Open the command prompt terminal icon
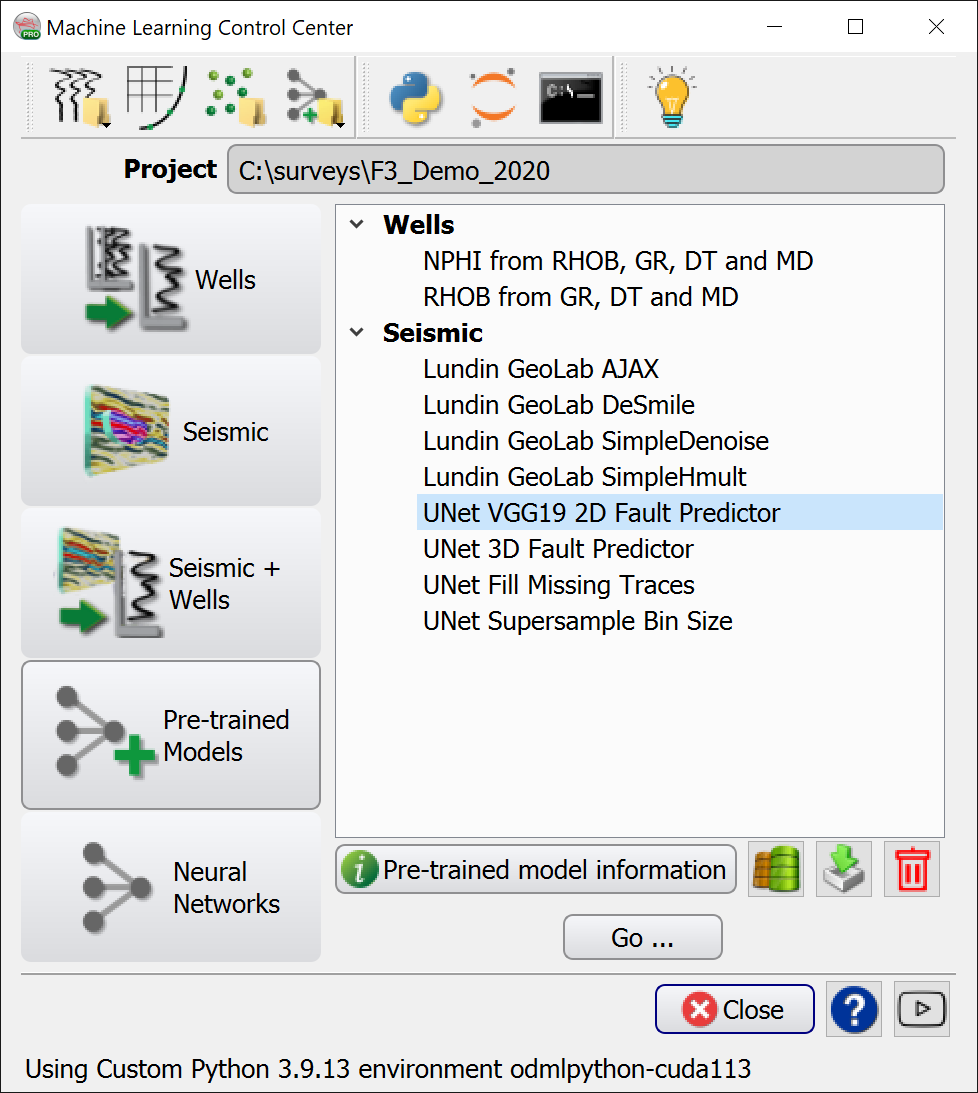This screenshot has height=1093, width=978. [x=571, y=98]
